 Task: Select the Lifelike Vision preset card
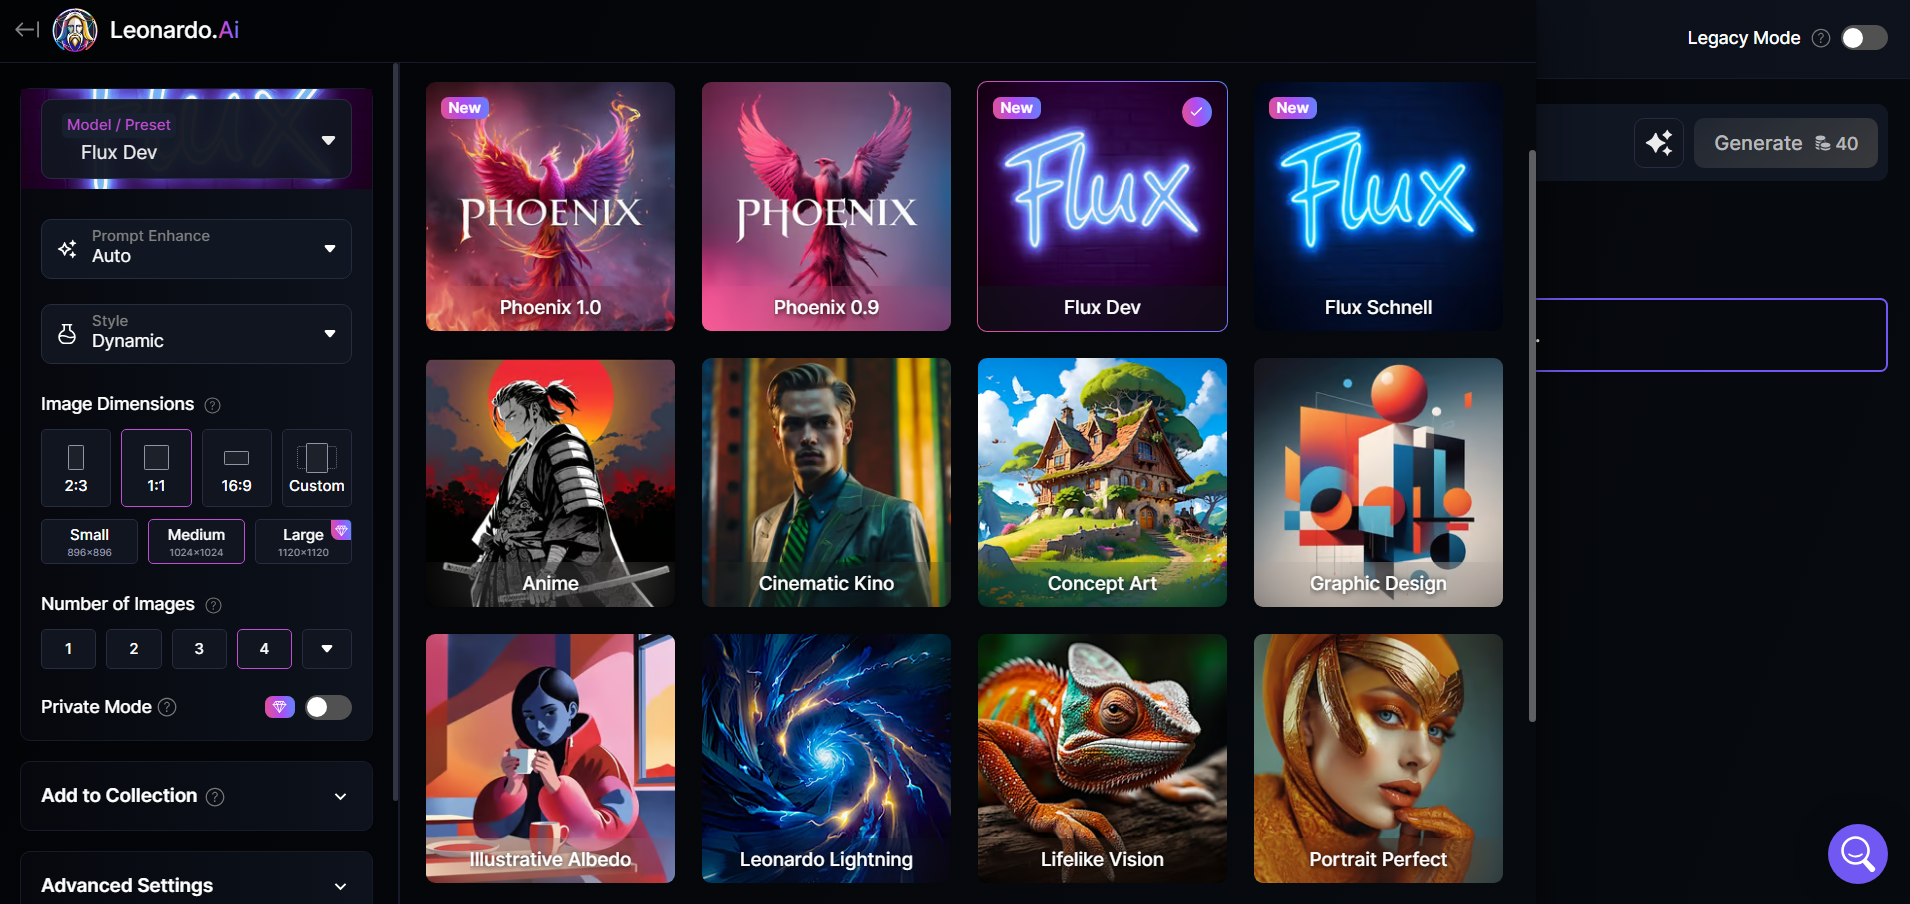click(x=1102, y=758)
